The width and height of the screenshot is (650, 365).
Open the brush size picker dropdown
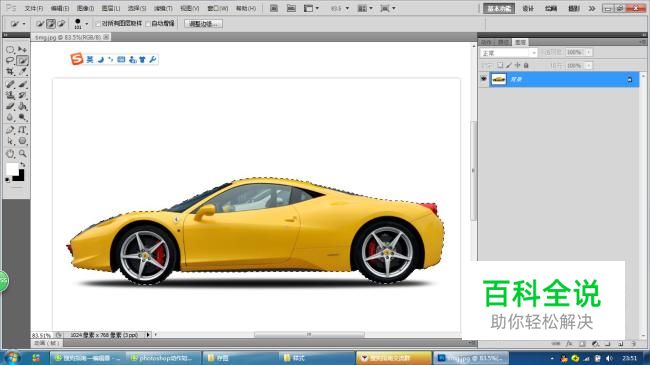pos(86,24)
